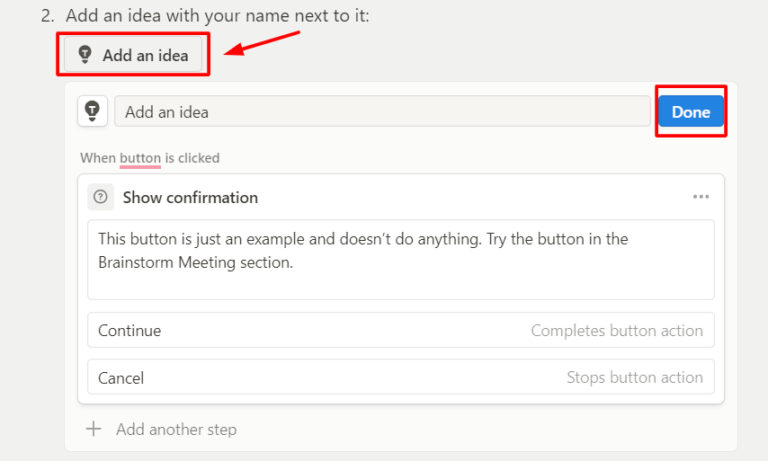This screenshot has width=768, height=461.
Task: Click the list number 2 before the instruction
Action: coord(46,16)
